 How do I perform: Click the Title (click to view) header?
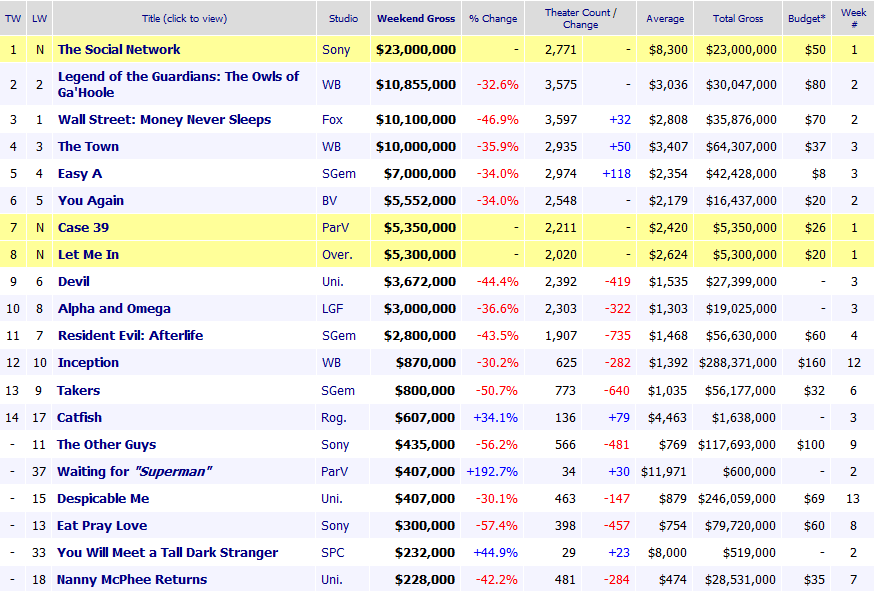click(x=184, y=18)
